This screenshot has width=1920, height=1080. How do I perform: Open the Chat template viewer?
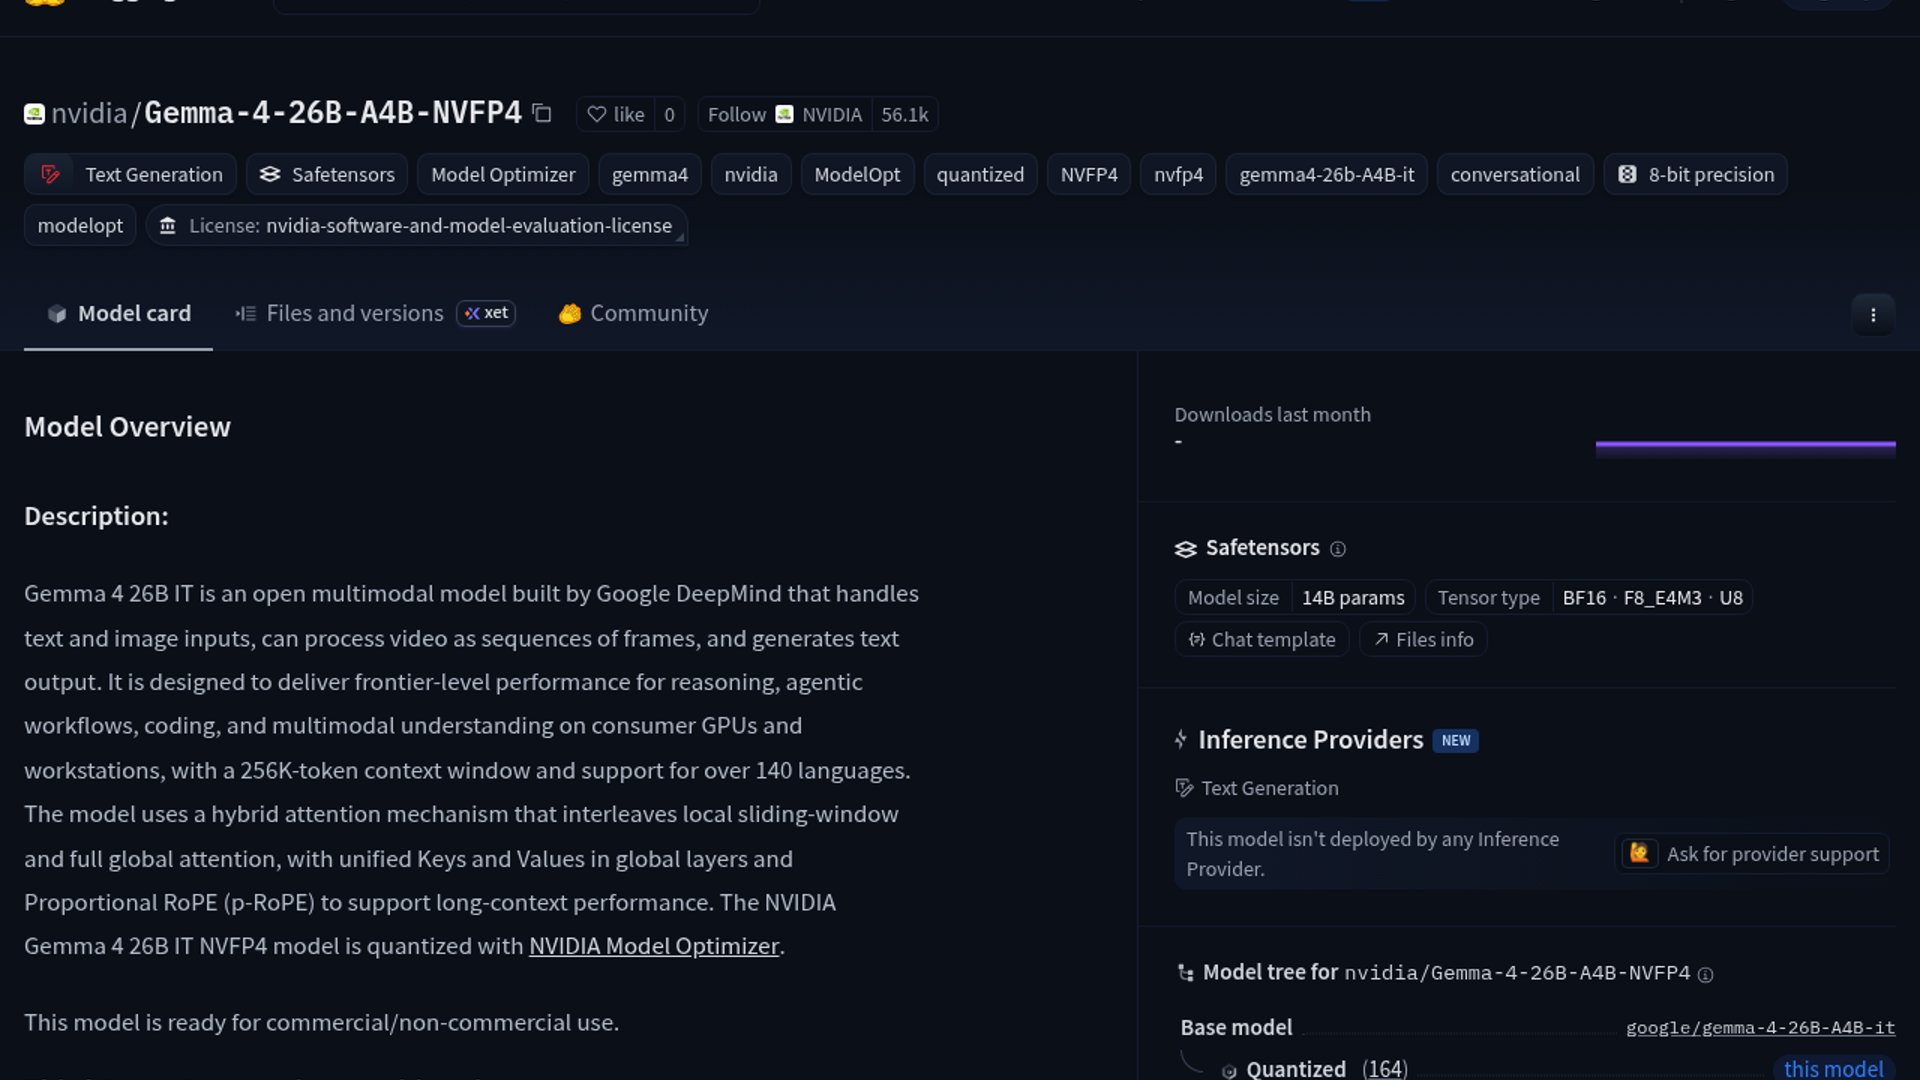tap(1262, 639)
